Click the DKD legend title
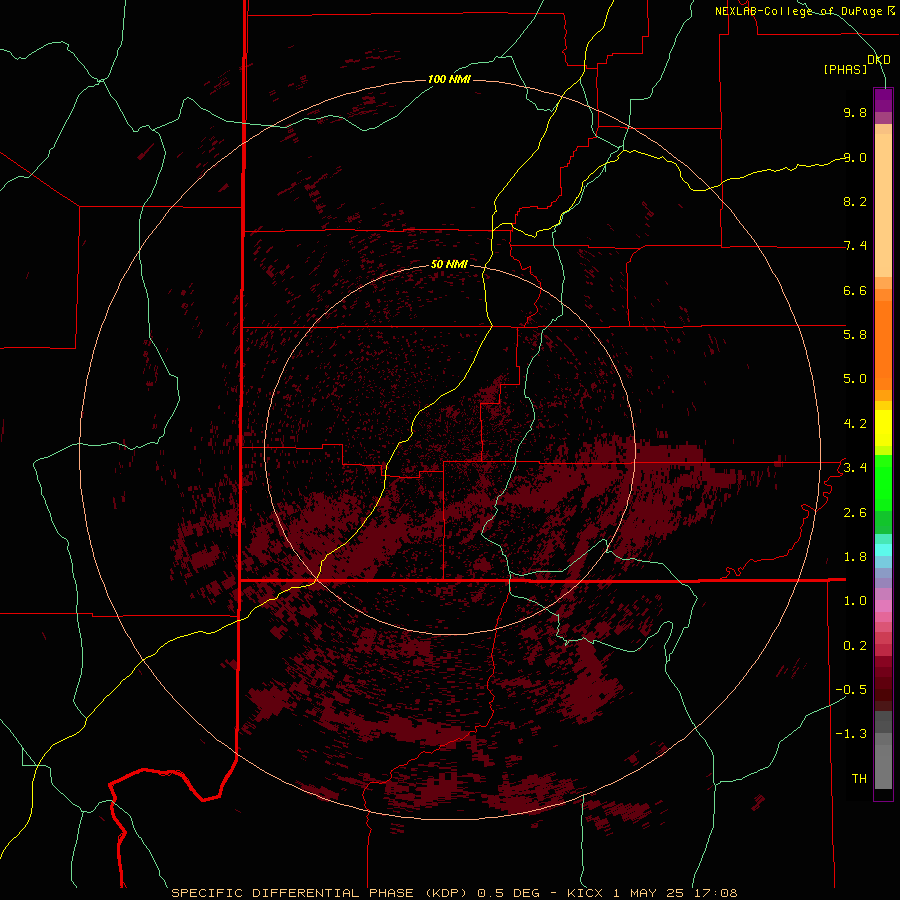 point(879,60)
